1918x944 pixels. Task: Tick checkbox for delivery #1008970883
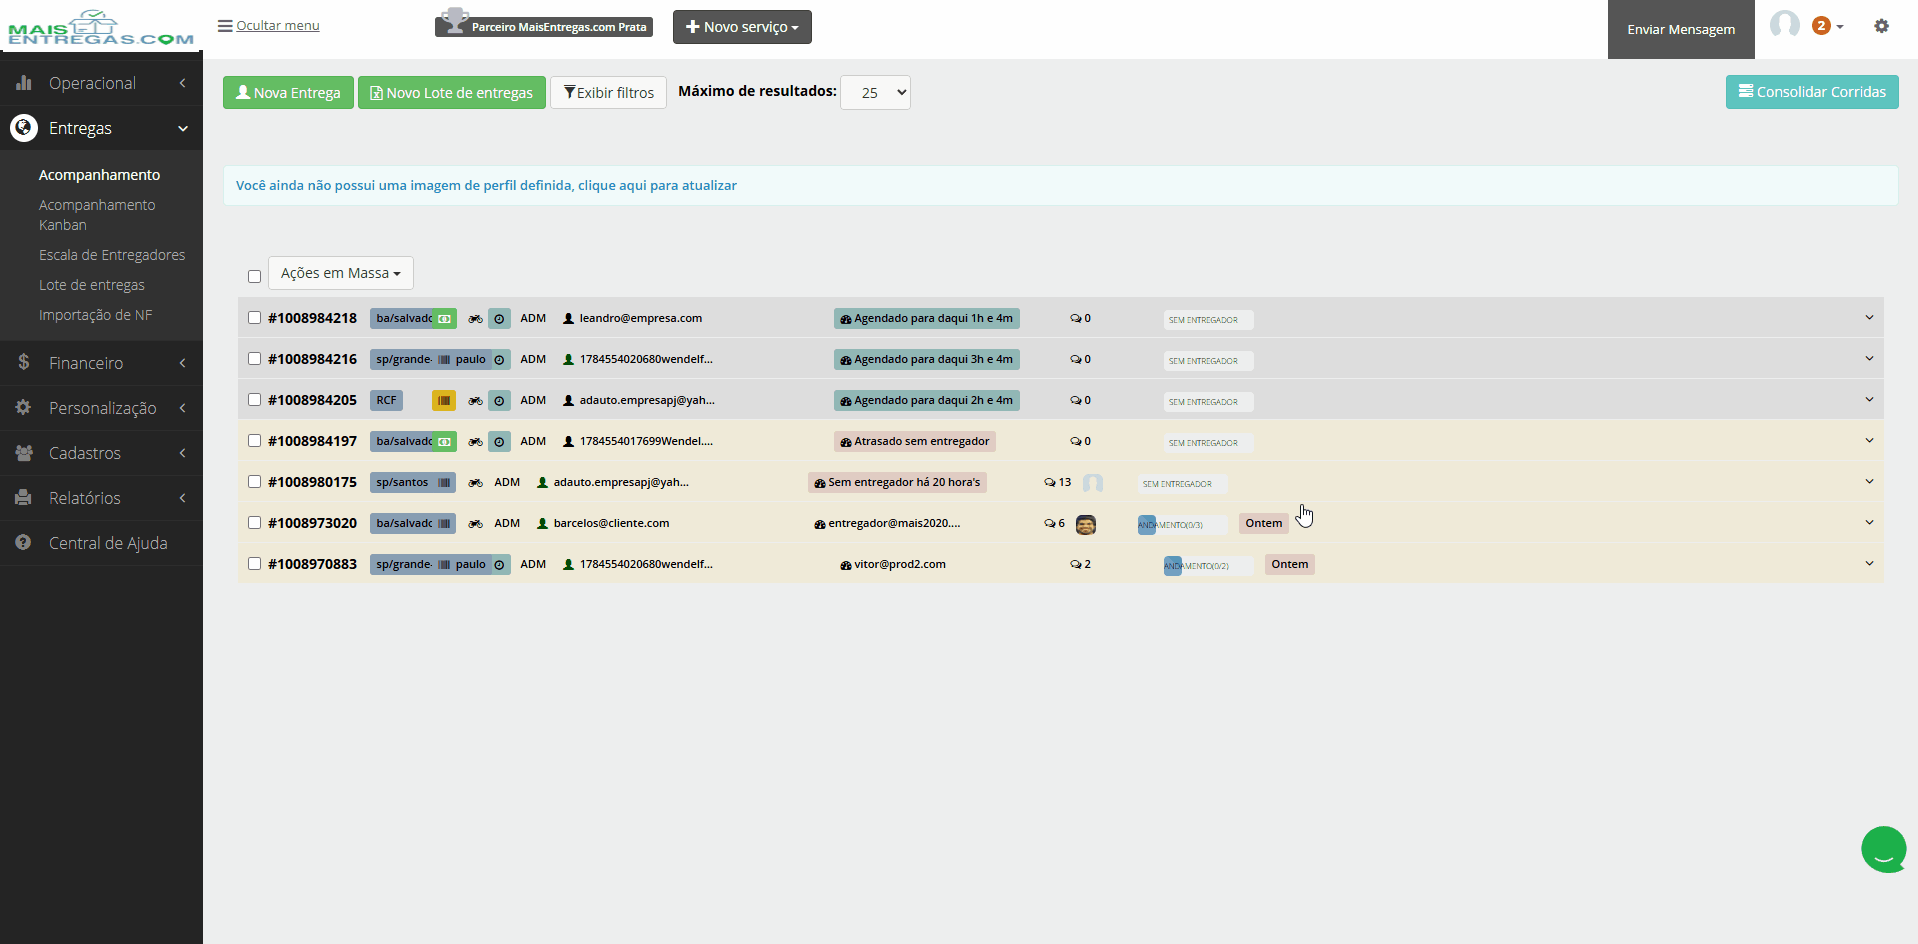(x=254, y=564)
